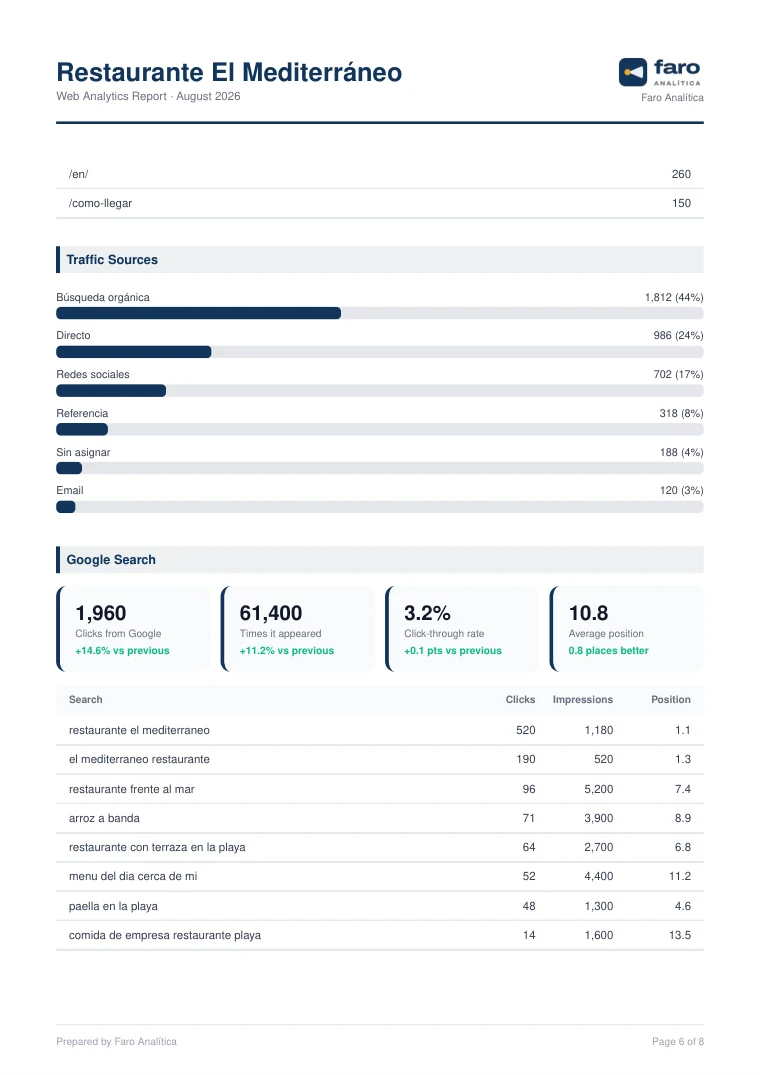Click the 120 (3%) value
760x1075 pixels.
click(x=681, y=490)
